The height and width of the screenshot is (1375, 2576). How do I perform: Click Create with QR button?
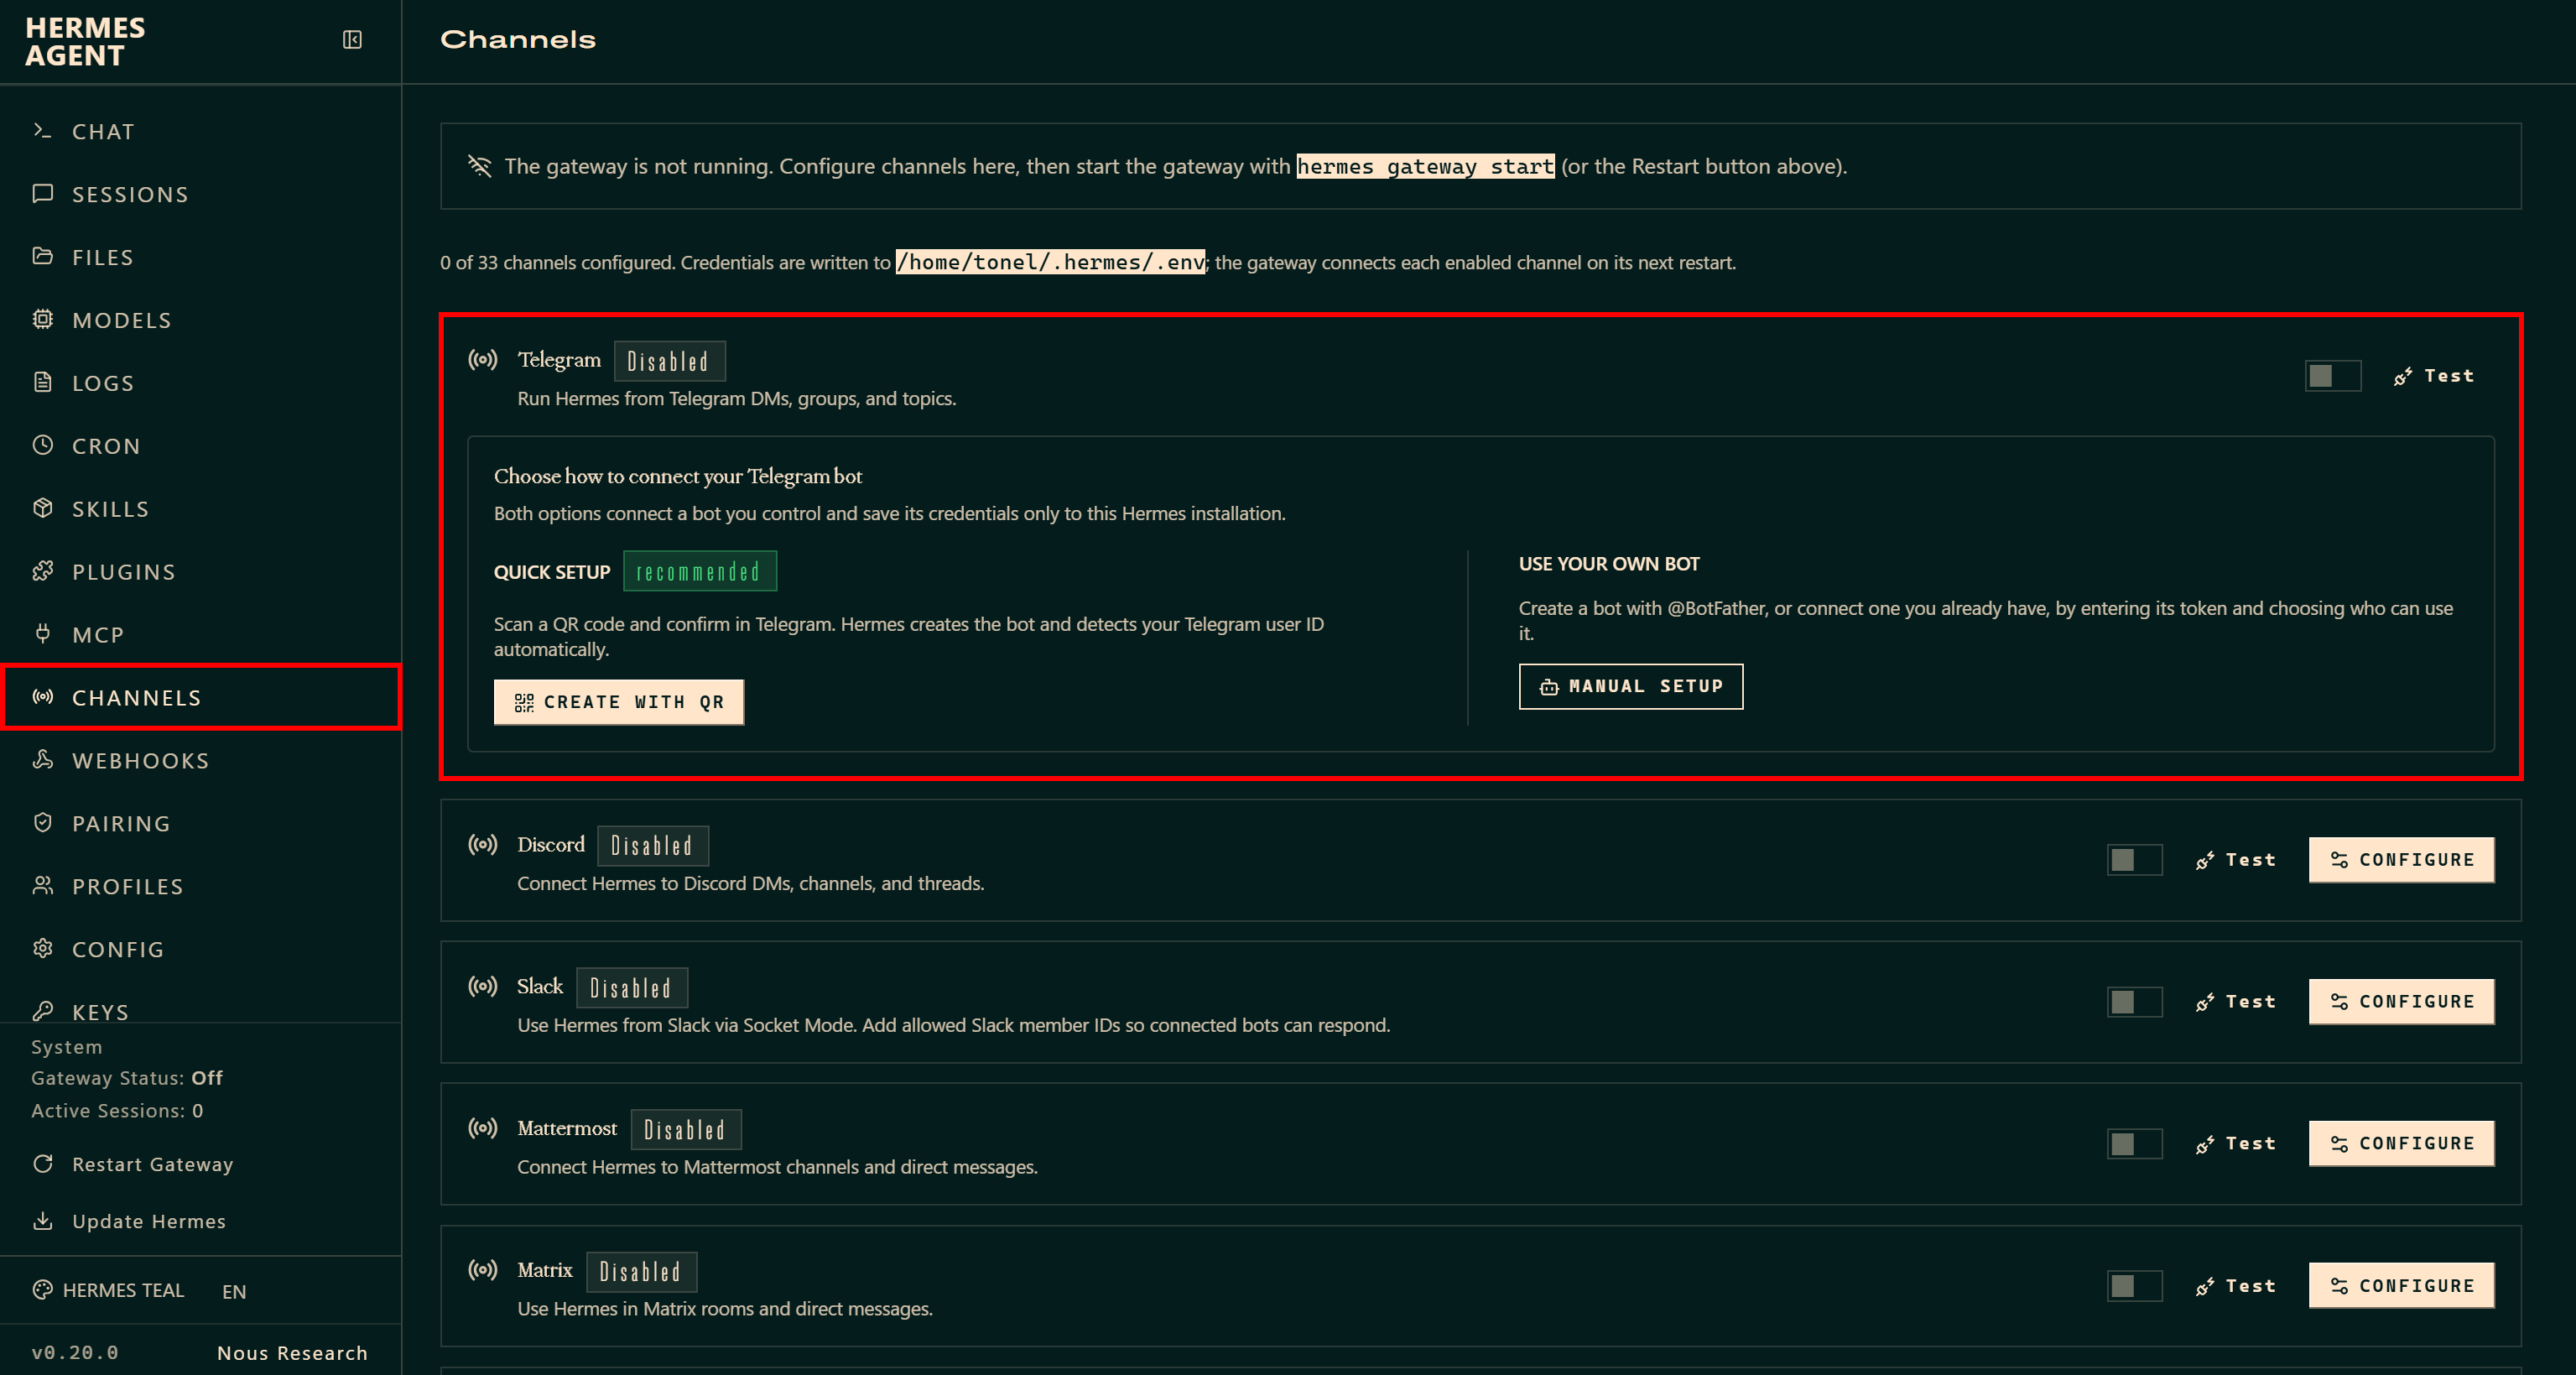(619, 702)
